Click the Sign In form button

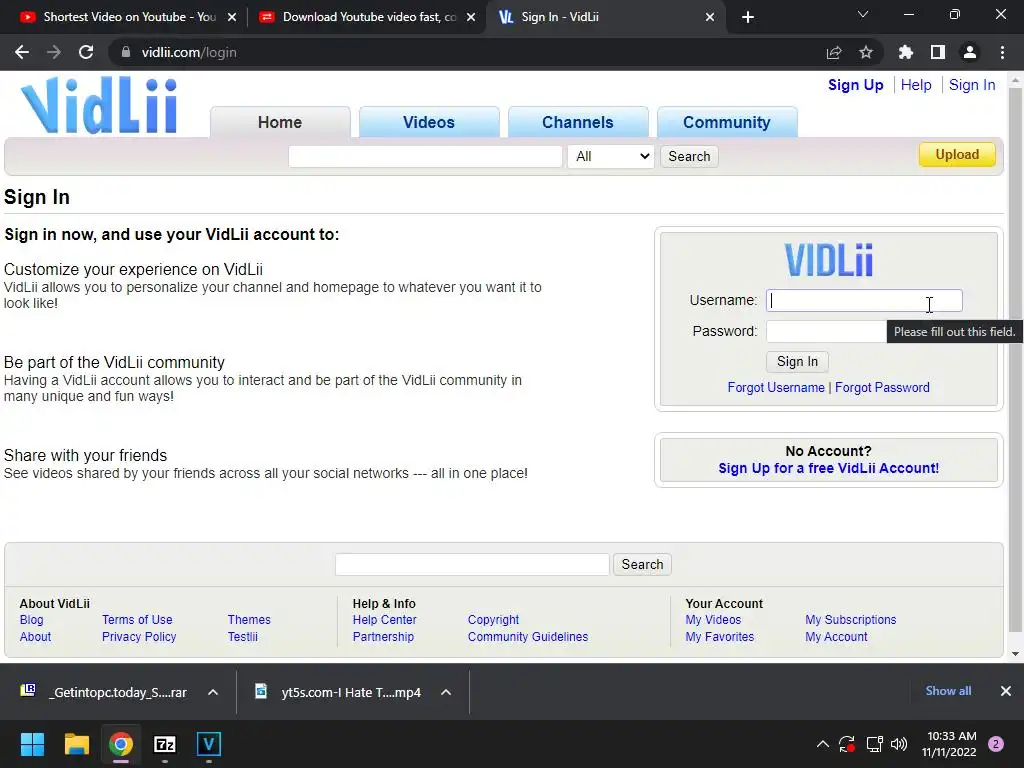pos(797,362)
